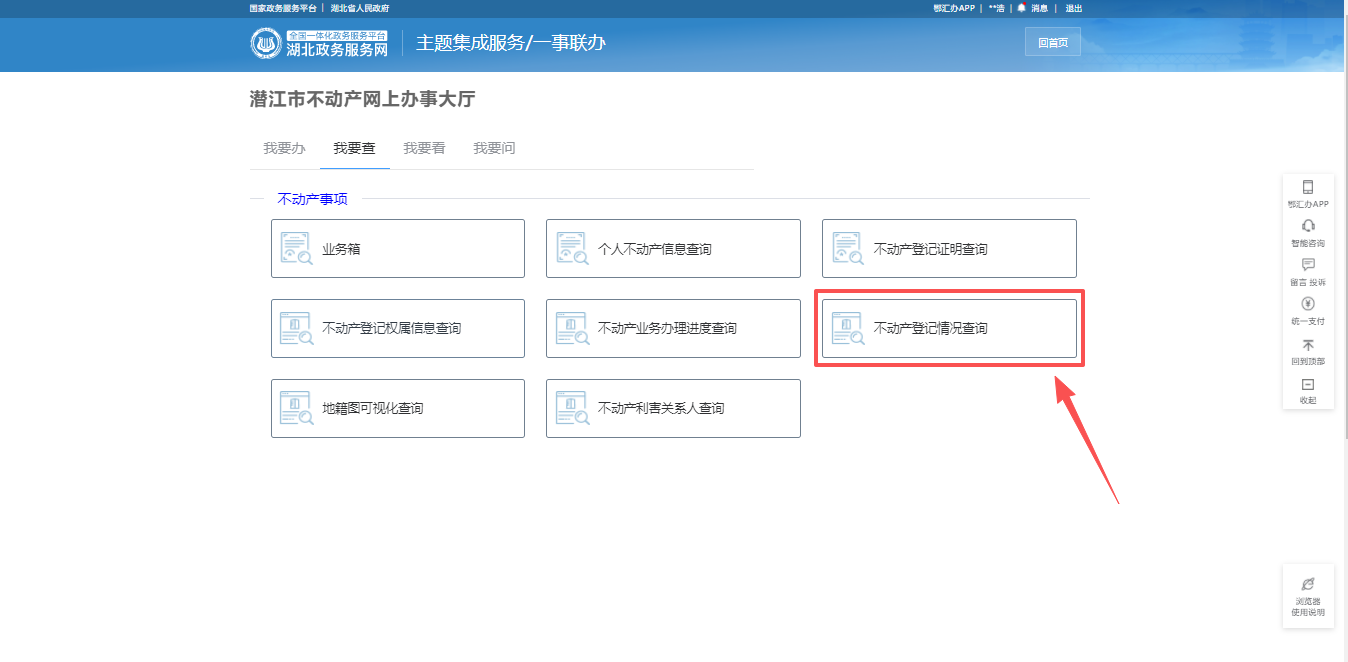The image size is (1348, 662).
Task: Open 国家政务服务平台 link
Action: [x=283, y=8]
